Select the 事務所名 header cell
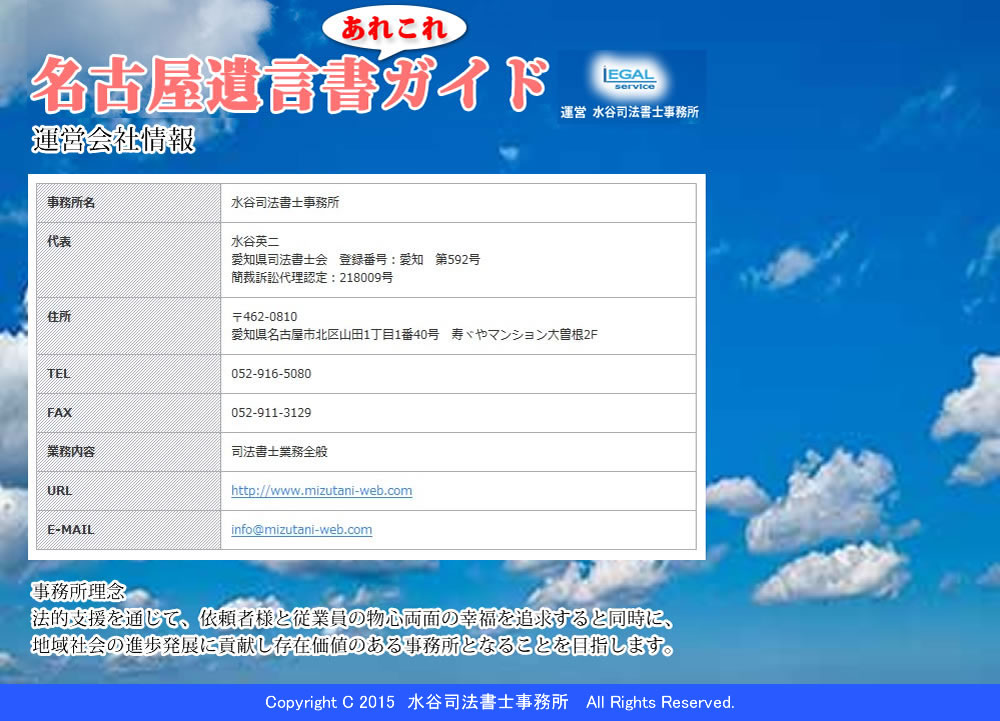The height and width of the screenshot is (721, 1000). tap(71, 203)
